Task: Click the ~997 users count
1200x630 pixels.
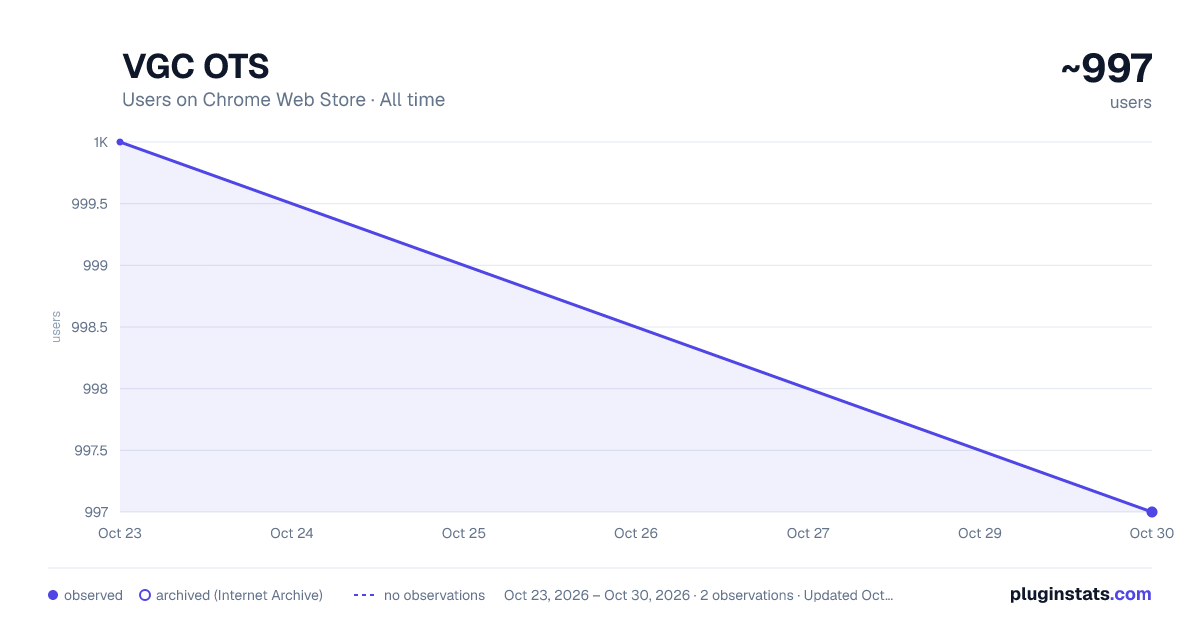Action: (x=1106, y=69)
